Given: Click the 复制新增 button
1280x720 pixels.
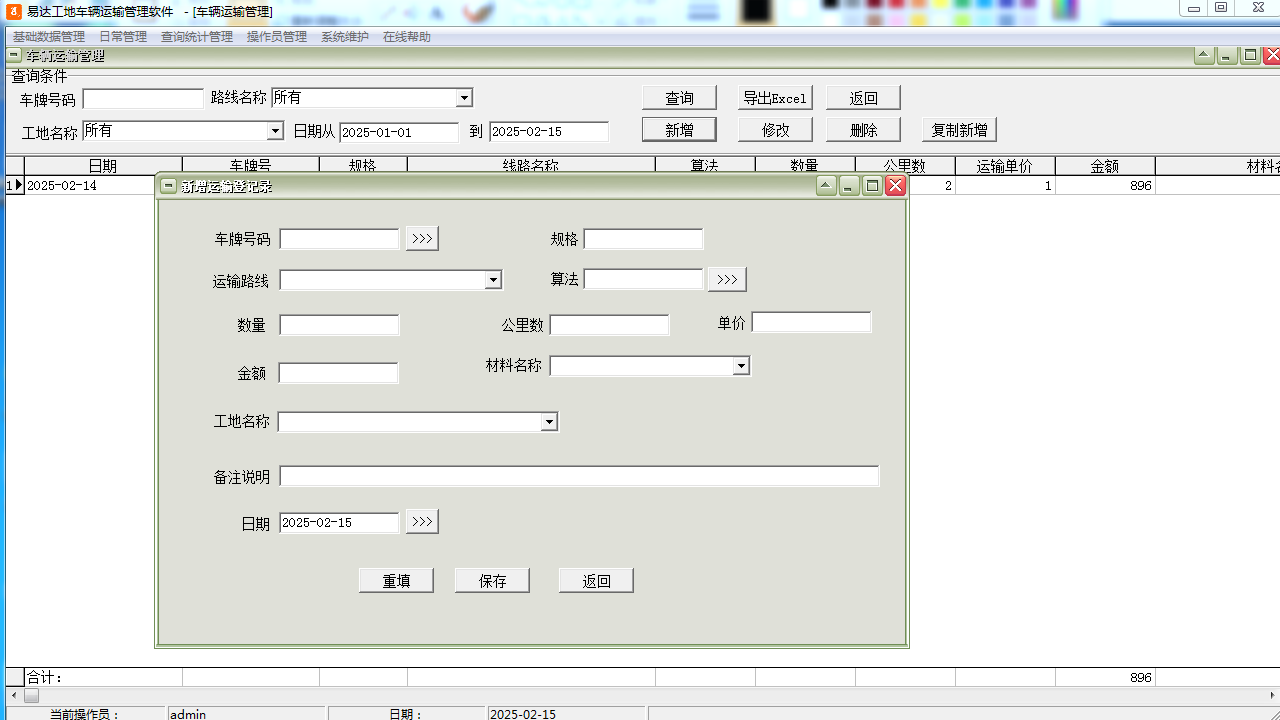Looking at the screenshot, I should 959,130.
